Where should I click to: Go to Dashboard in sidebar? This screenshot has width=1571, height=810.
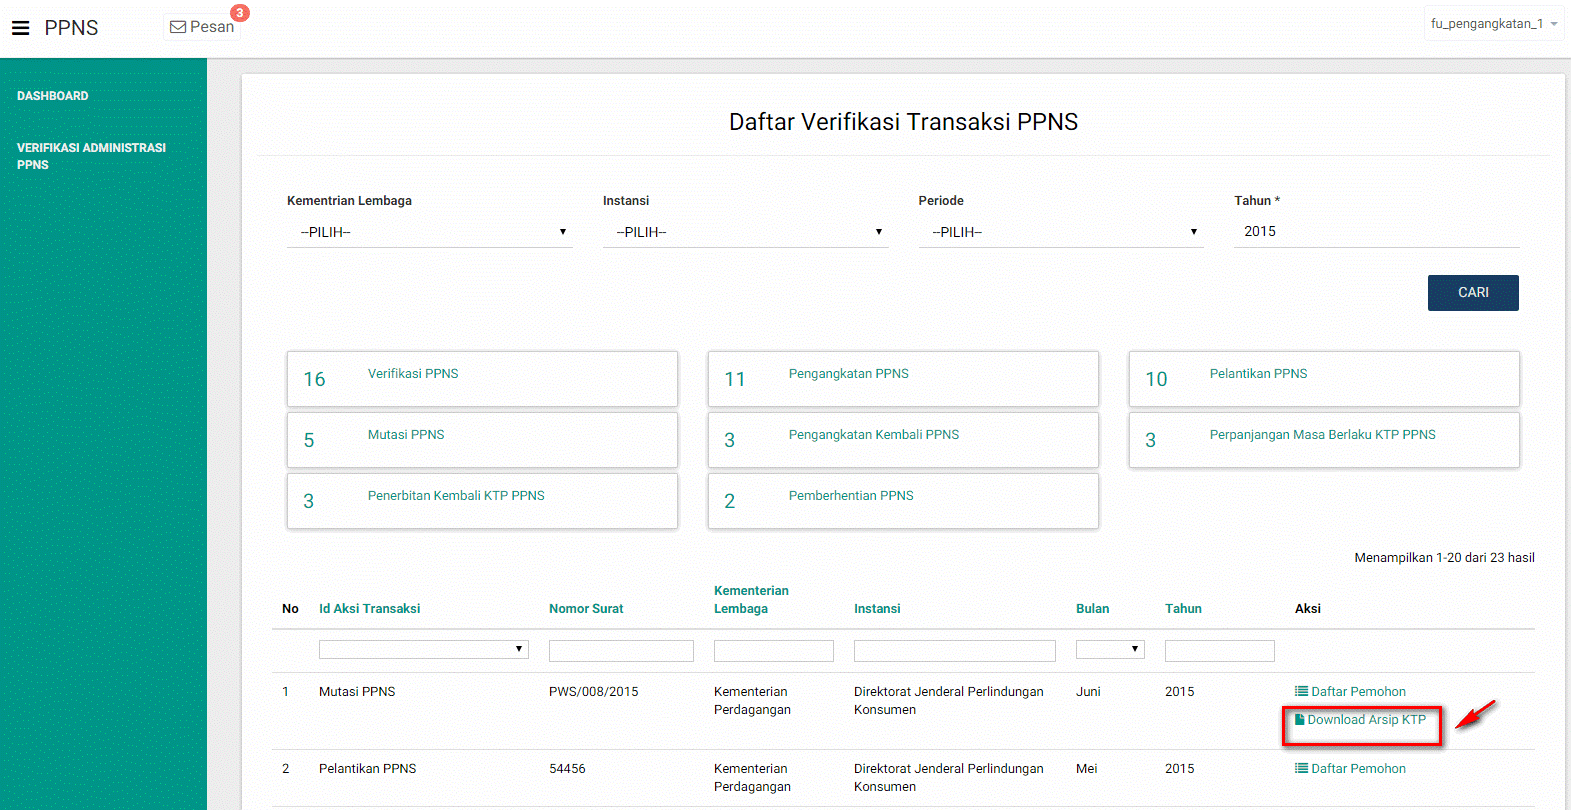click(x=53, y=96)
